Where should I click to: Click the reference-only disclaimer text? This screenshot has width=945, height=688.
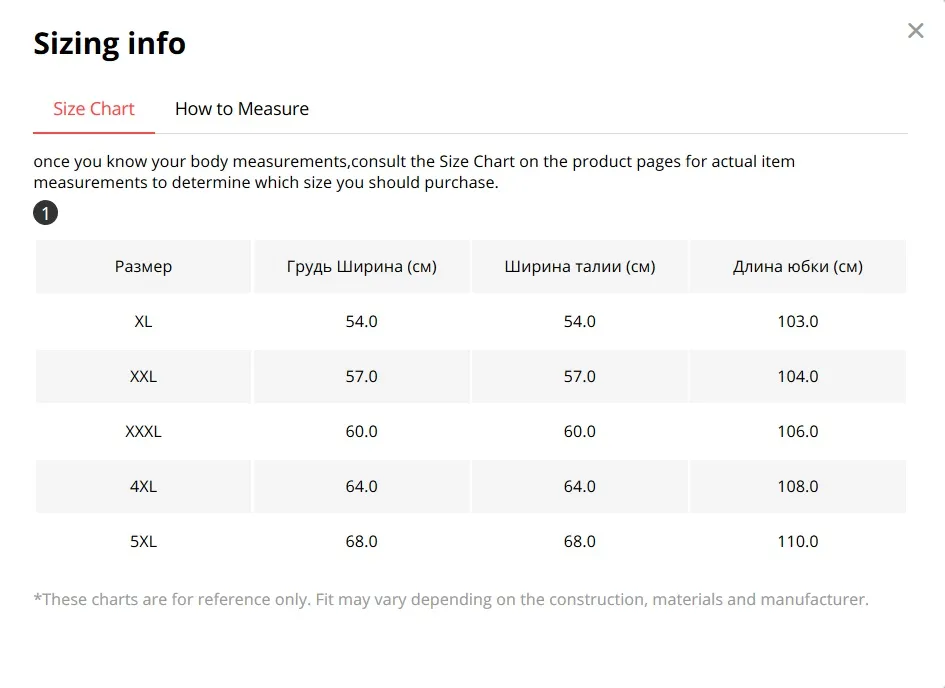(x=451, y=599)
